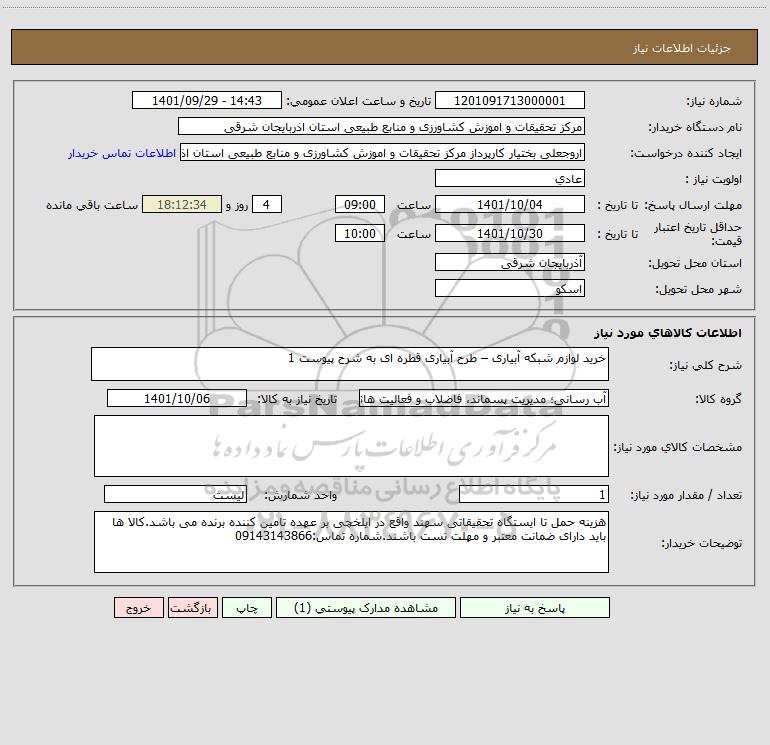Click the اطلاعات کالاهای مورد نیاز section heading
The width and height of the screenshot is (770, 745).
pos(667,333)
